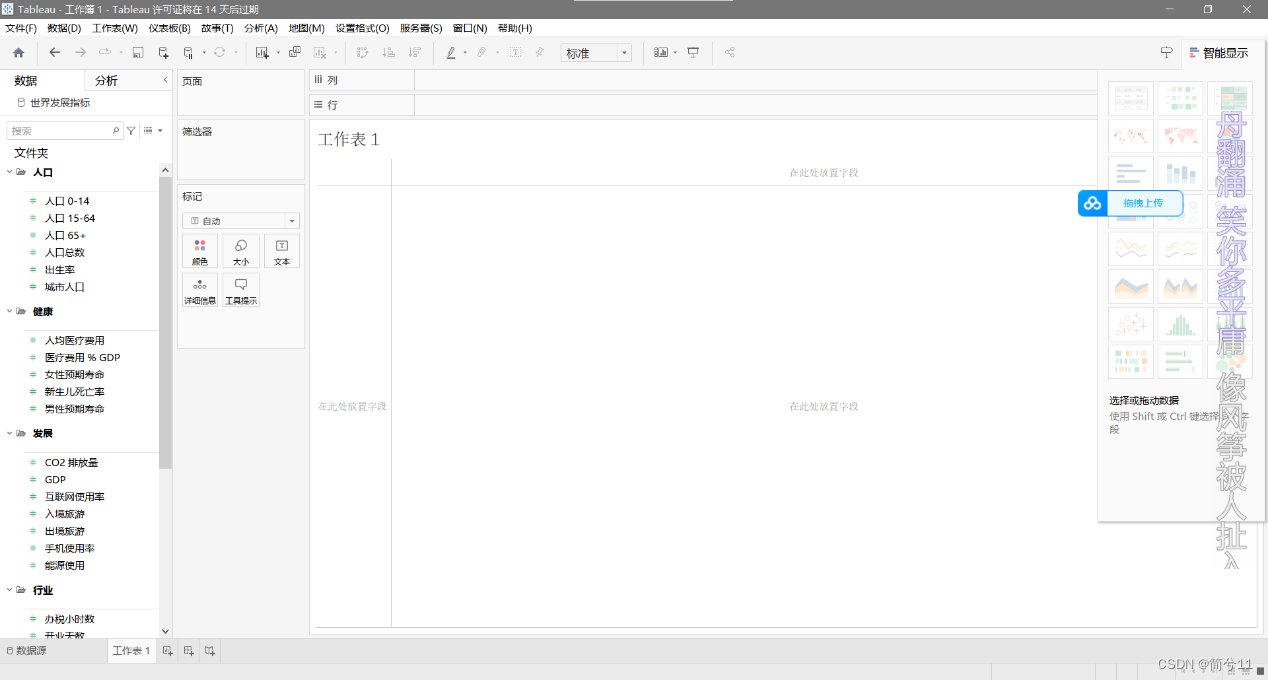Open new worksheet dropdown arrow in toolbar
Image resolution: width=1268 pixels, height=680 pixels.
[x=277, y=53]
